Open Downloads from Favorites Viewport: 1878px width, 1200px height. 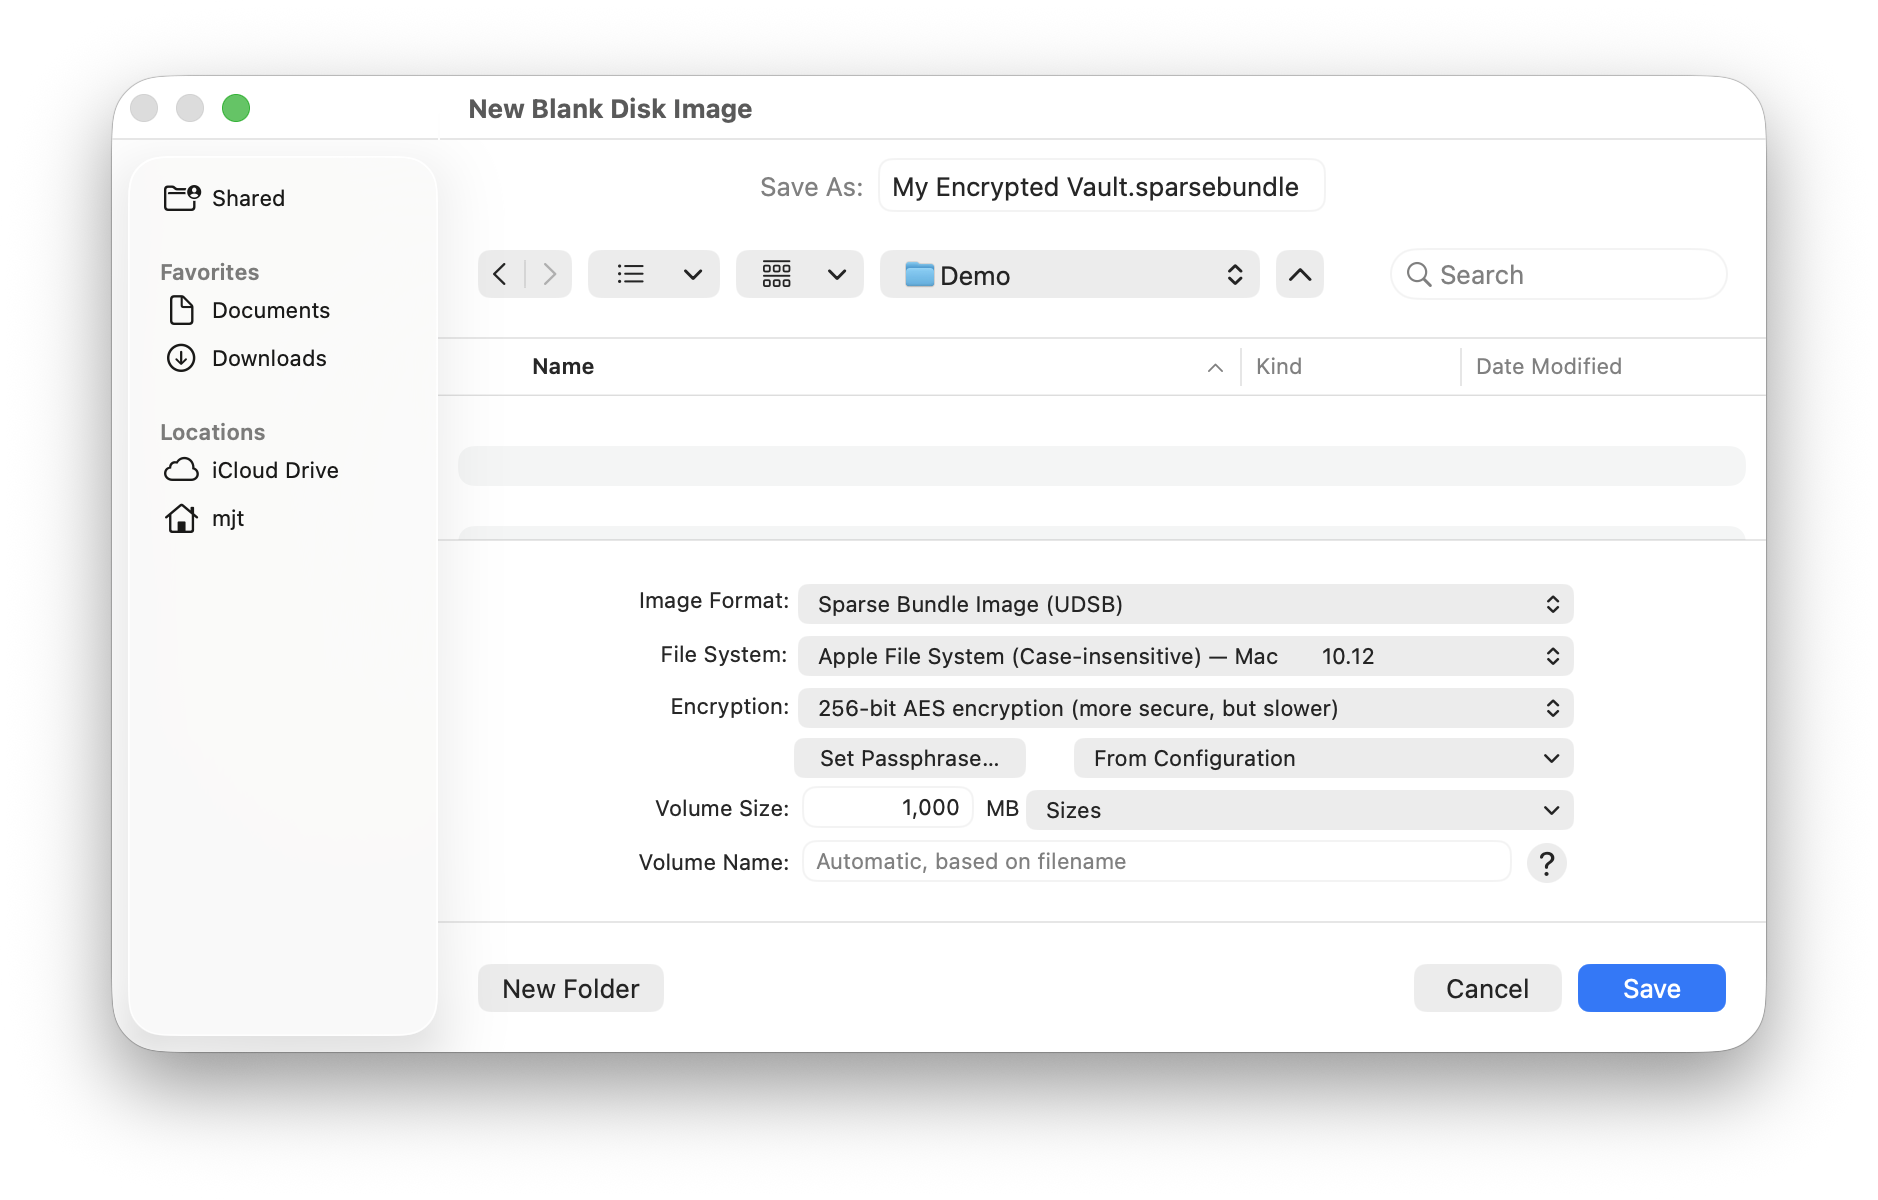(268, 358)
